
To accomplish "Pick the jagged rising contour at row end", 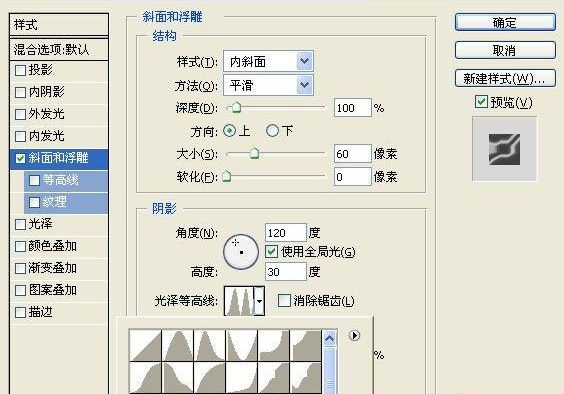I will pos(306,378).
